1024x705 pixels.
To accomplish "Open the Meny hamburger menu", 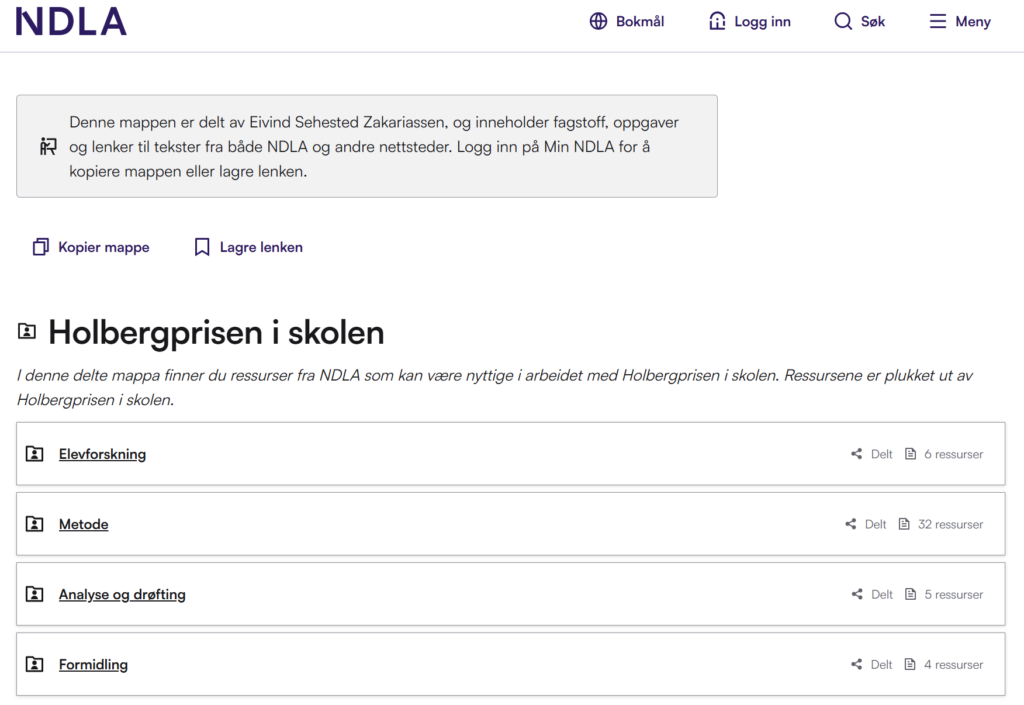I will click(936, 21).
